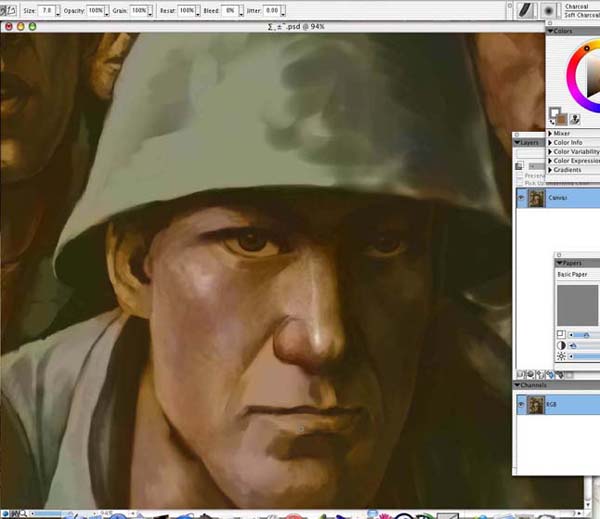The image size is (600, 519).
Task: Select the white main color swatch
Action: tap(554, 113)
